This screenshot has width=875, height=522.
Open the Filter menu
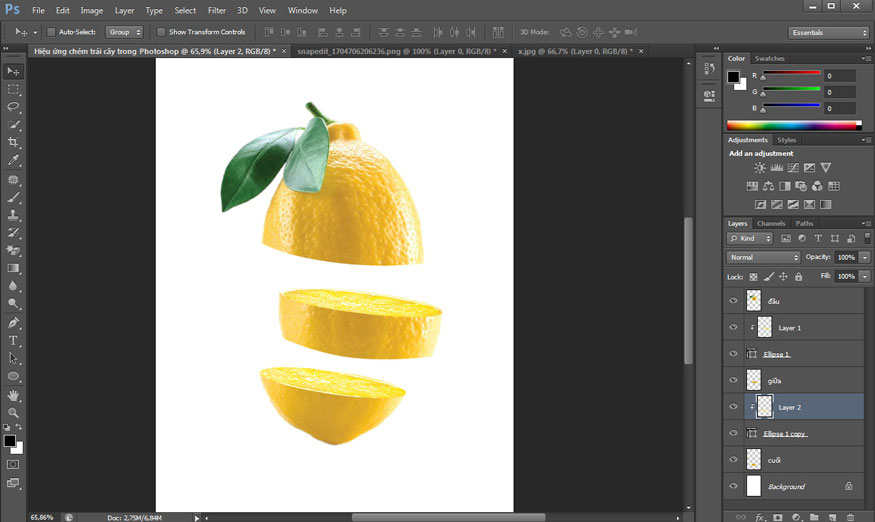click(217, 11)
